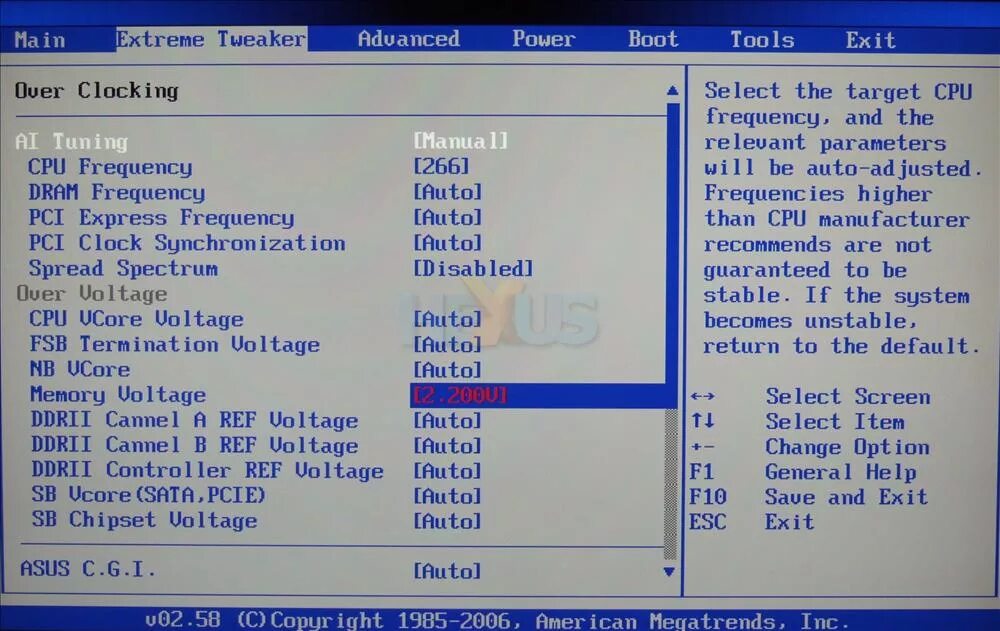Select the AI Tuning setting
Screen dimensions: 1000x631
(x=71, y=141)
